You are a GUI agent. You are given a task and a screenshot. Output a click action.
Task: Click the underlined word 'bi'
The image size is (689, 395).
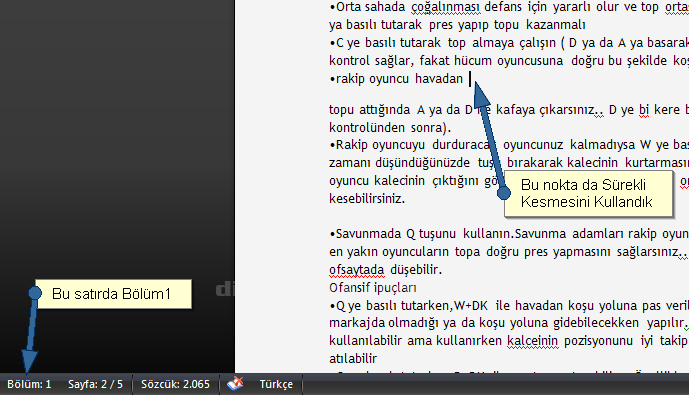(x=644, y=109)
